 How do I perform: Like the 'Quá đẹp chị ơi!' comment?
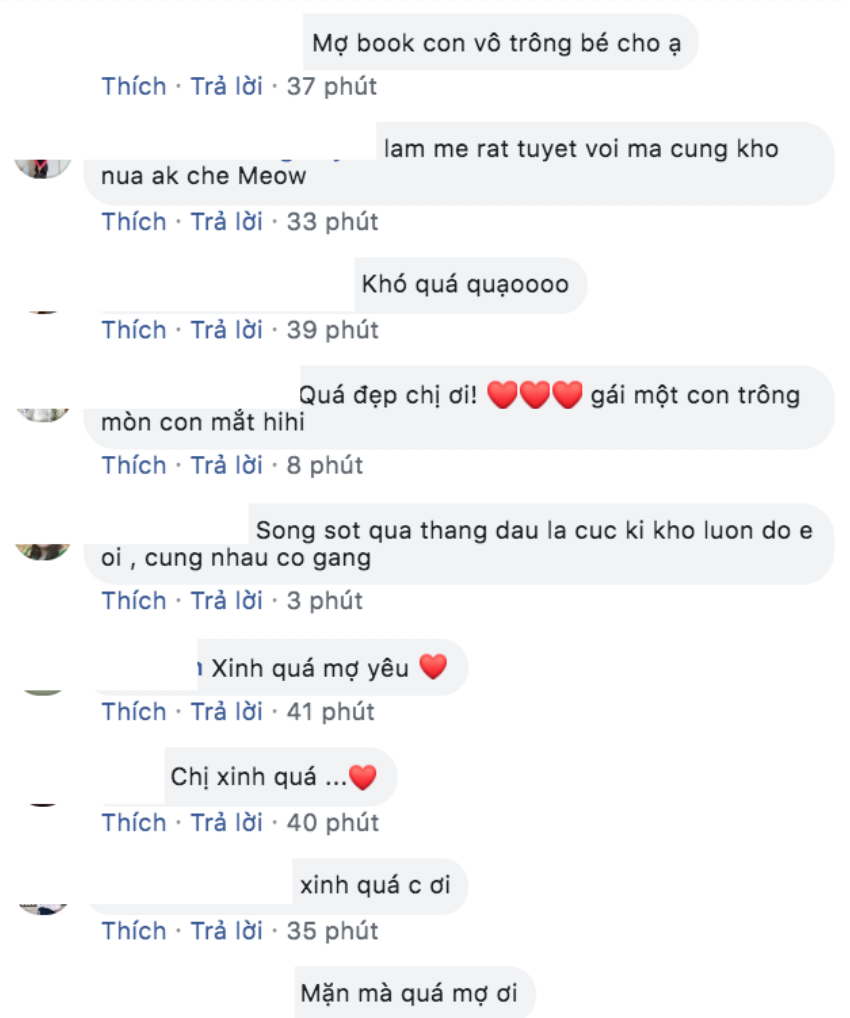coord(133,466)
